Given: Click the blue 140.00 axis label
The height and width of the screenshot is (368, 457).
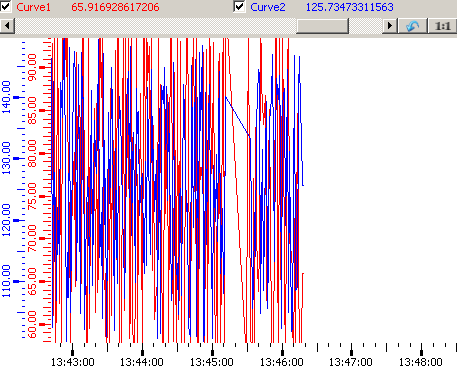Looking at the screenshot, I should pos(6,97).
